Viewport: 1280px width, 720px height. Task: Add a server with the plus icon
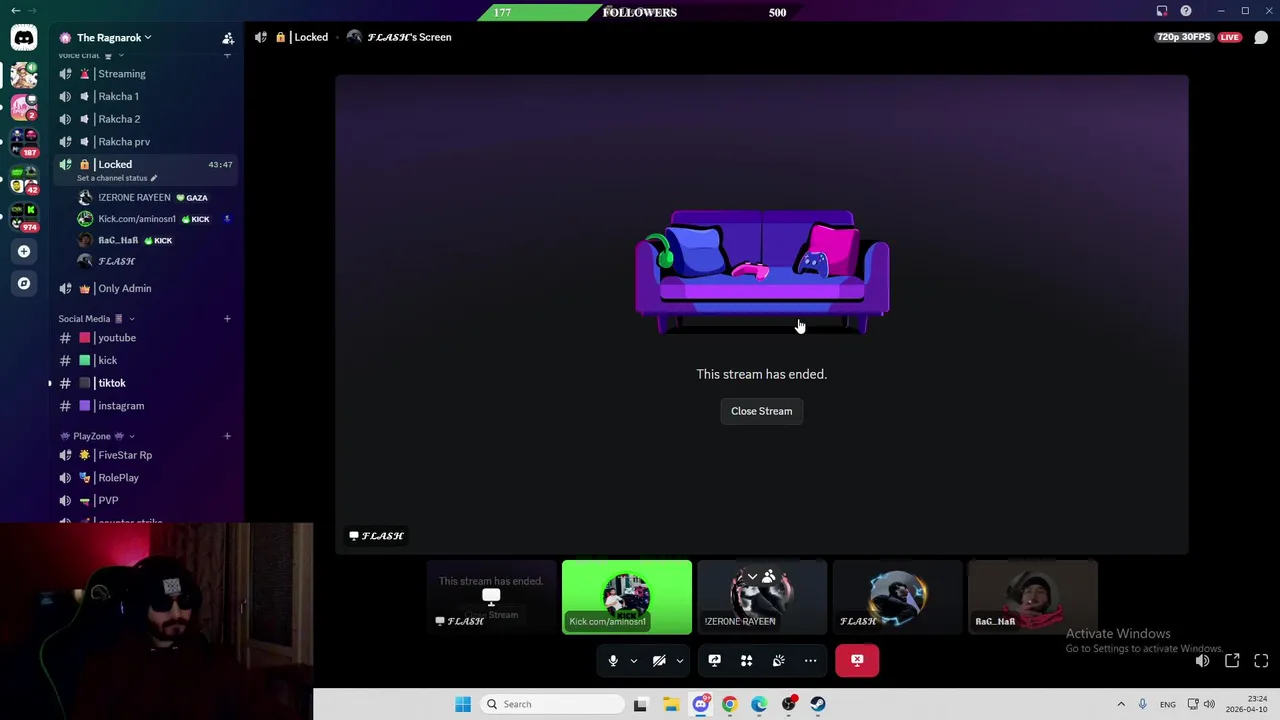pos(24,251)
